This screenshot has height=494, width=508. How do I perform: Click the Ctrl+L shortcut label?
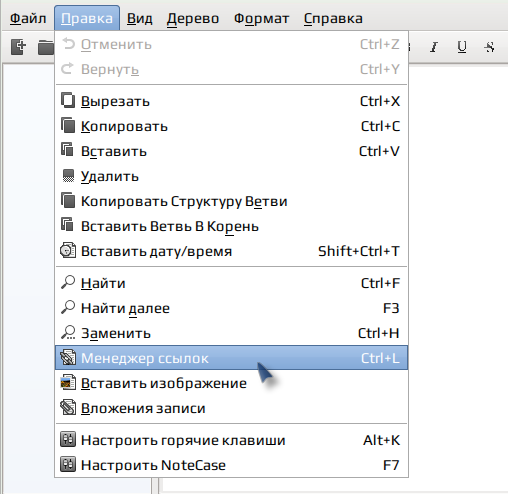tap(380, 358)
